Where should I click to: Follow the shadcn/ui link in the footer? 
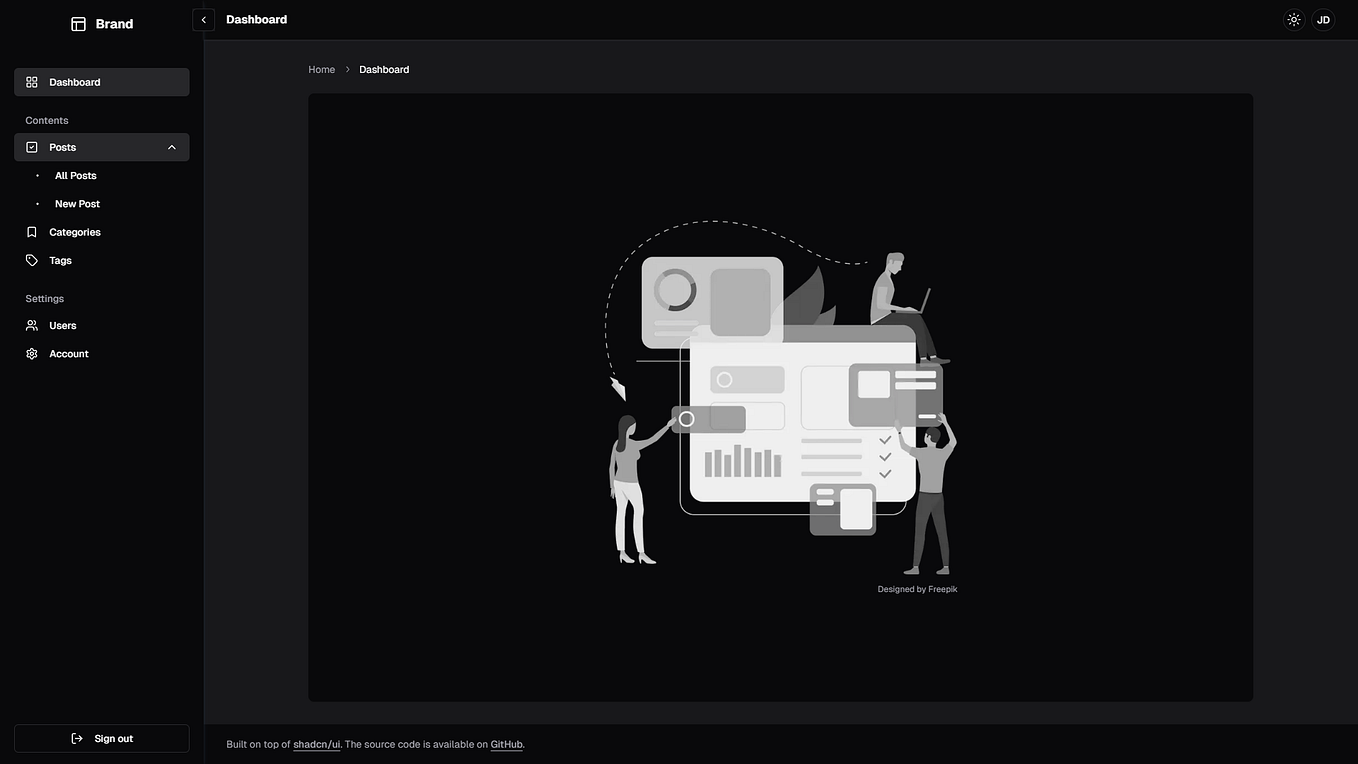(317, 744)
